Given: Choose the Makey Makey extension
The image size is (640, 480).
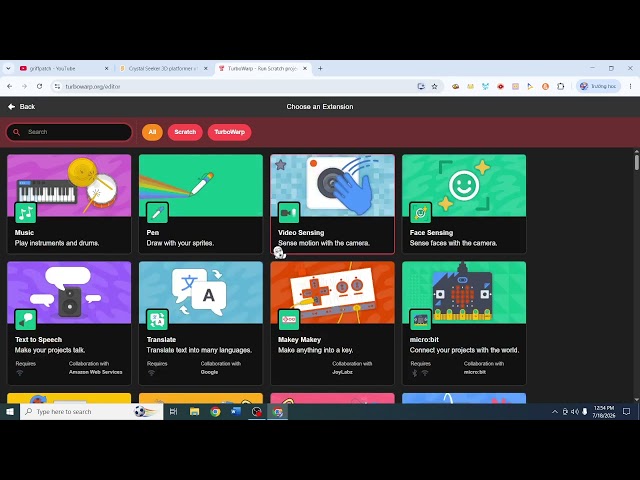Looking at the screenshot, I should pos(333,323).
